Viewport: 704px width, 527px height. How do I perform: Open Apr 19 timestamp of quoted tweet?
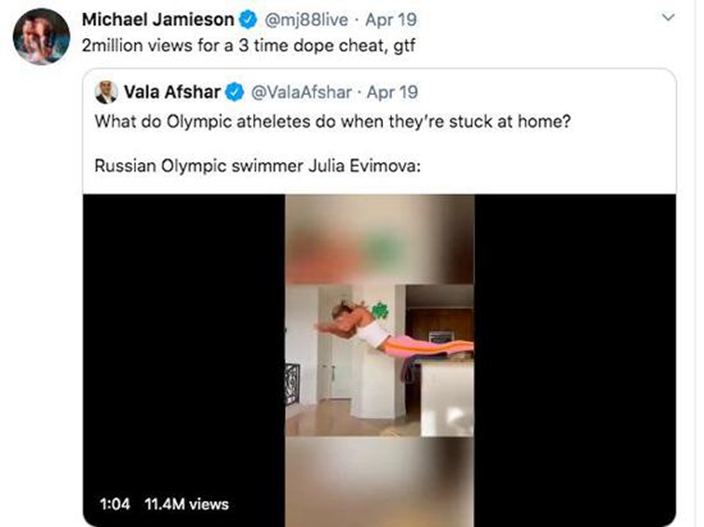(392, 92)
